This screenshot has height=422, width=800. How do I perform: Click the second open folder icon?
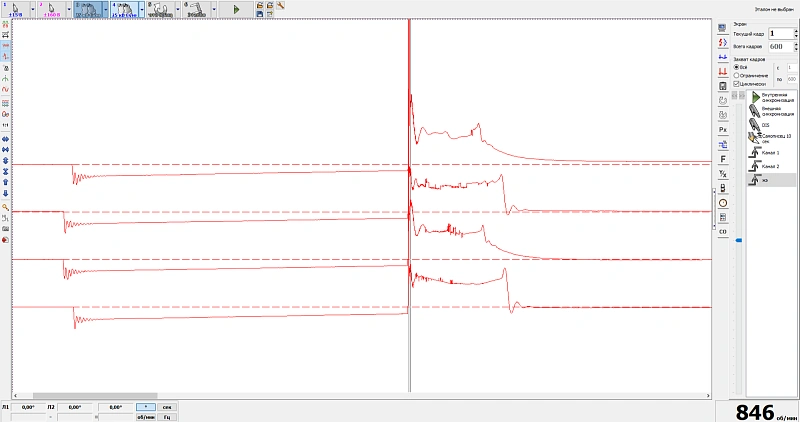pyautogui.click(x=270, y=5)
